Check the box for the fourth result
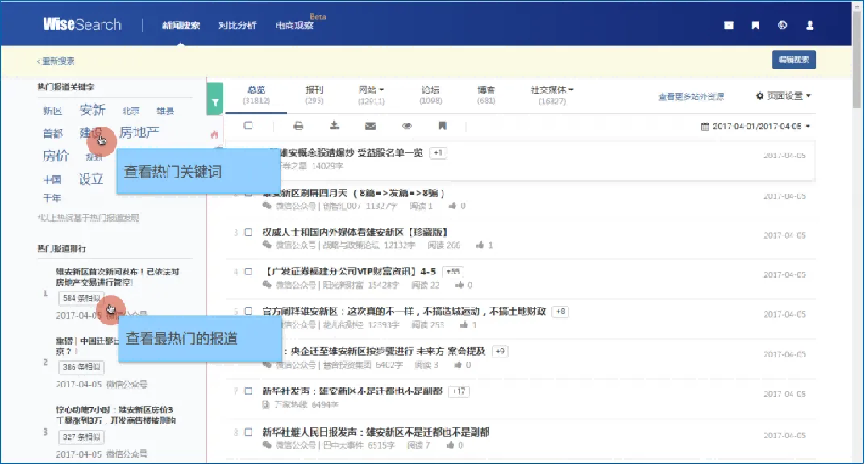865x464 pixels. coord(248,272)
